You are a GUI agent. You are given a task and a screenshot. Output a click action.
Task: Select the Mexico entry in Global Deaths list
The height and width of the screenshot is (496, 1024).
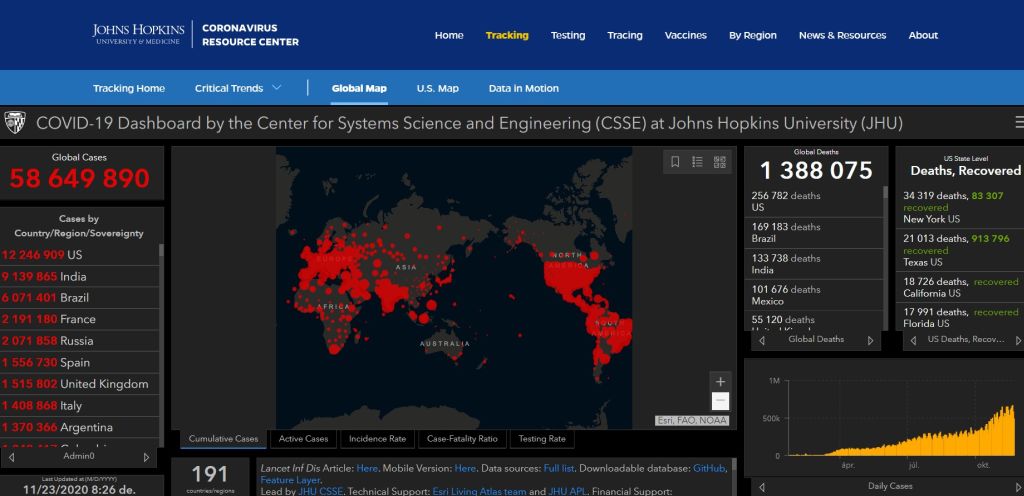814,295
